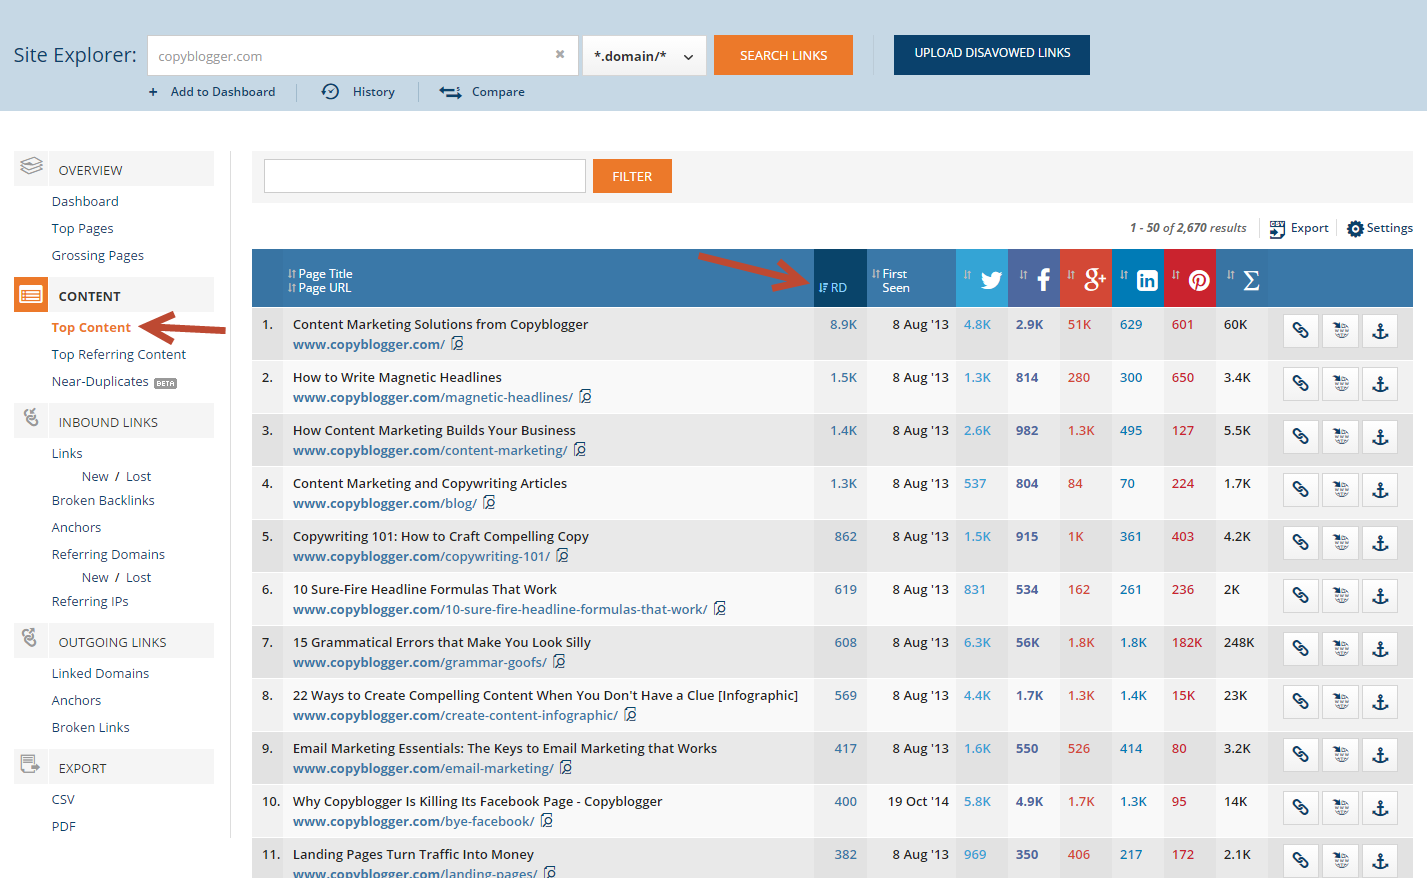Screen dimensions: 1427x878
Task: Click the orange Filter button
Action: click(x=632, y=176)
